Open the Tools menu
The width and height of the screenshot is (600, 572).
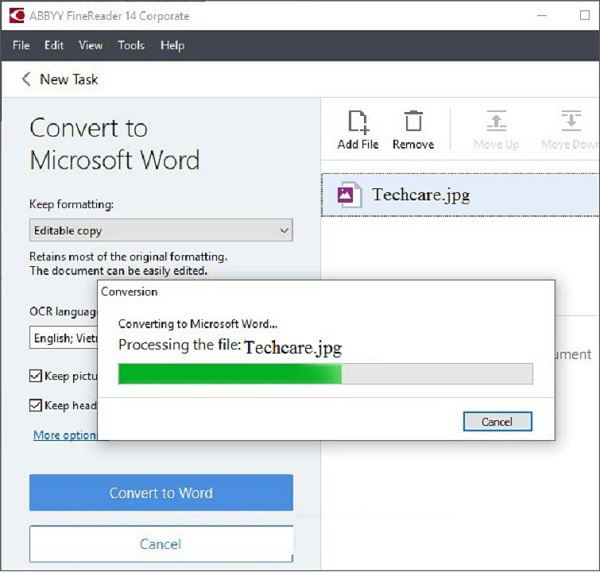click(131, 45)
